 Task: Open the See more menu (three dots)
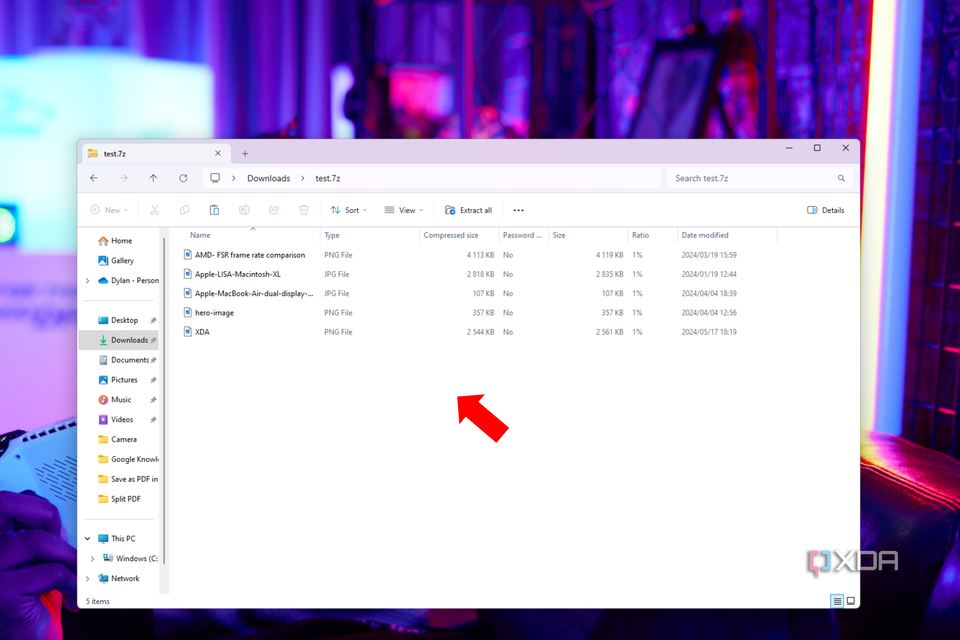click(518, 210)
